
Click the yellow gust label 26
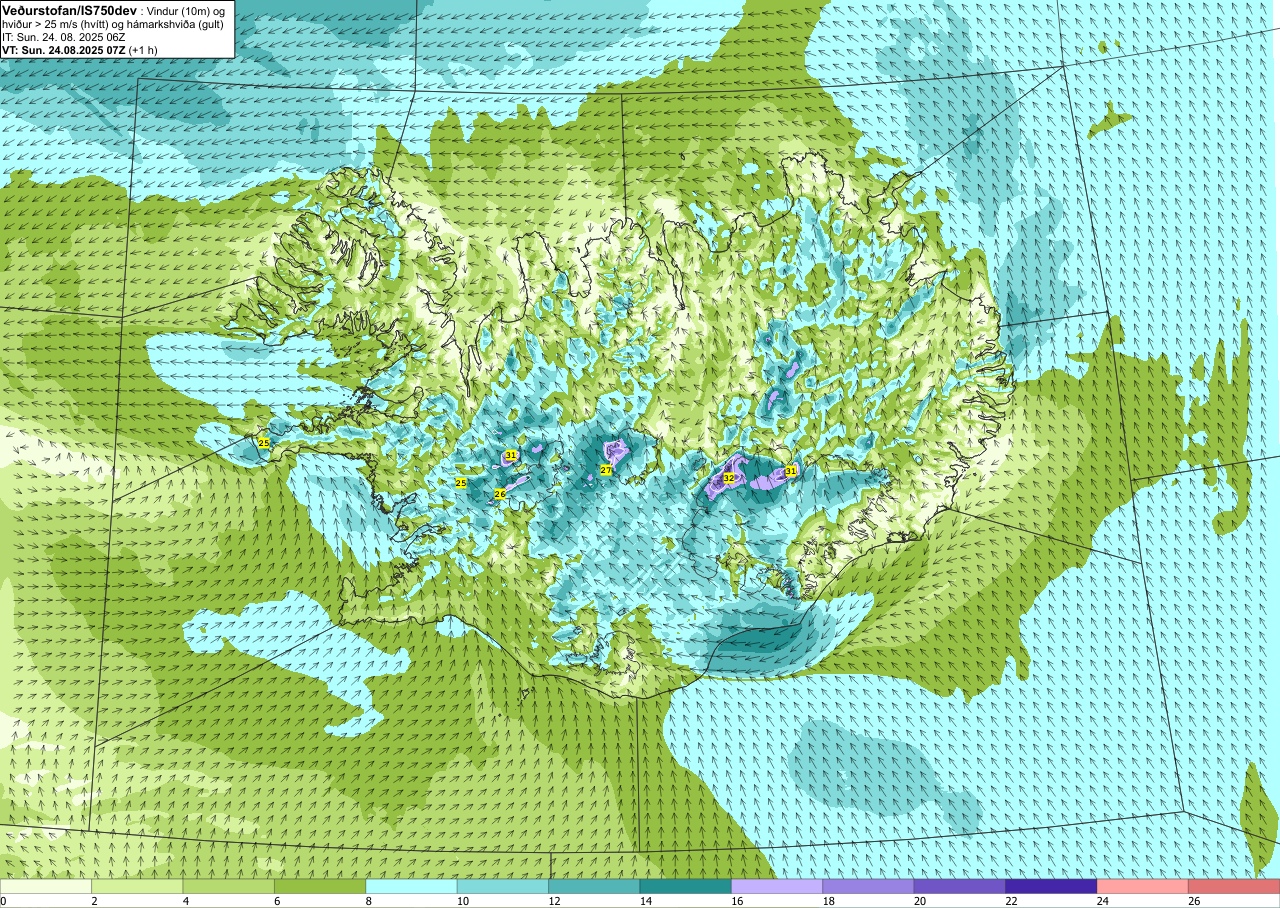click(500, 494)
